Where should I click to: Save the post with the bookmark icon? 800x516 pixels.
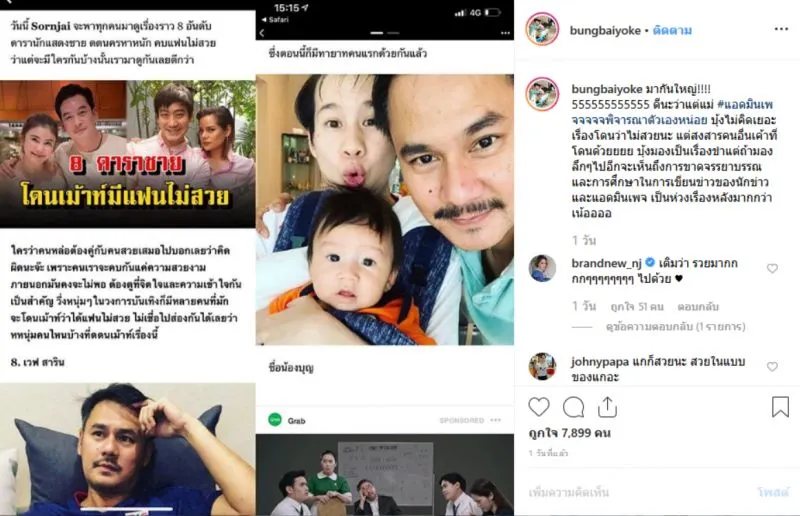coord(780,407)
